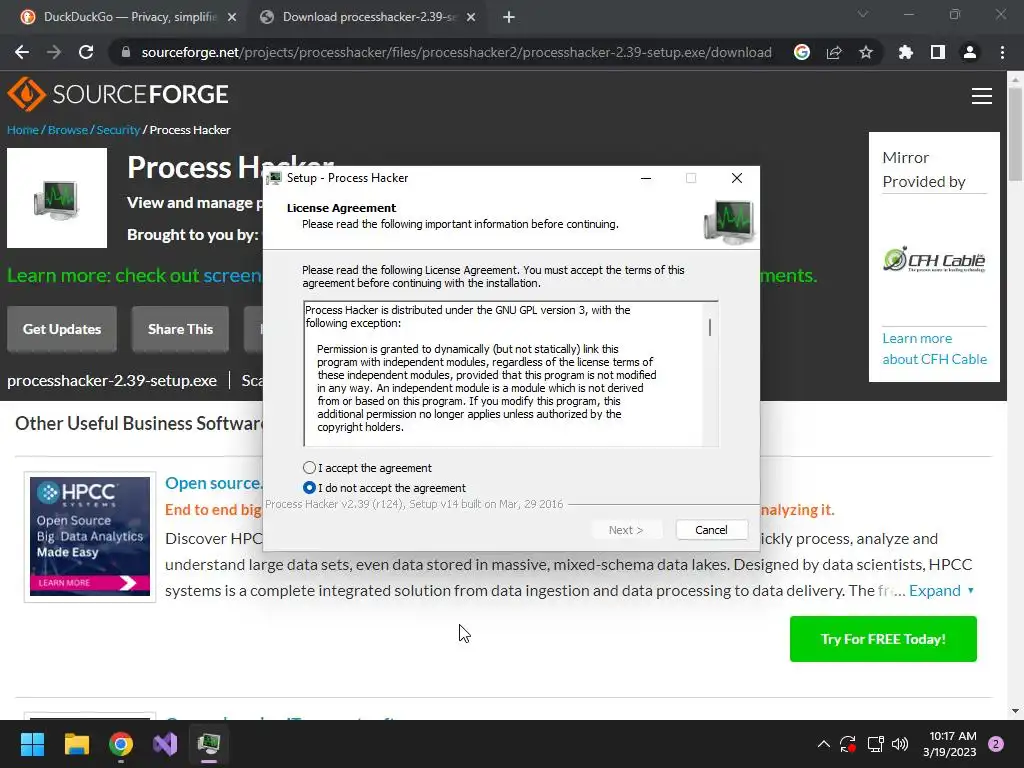The width and height of the screenshot is (1024, 768).
Task: Open the Windows Start menu
Action: coord(32,744)
